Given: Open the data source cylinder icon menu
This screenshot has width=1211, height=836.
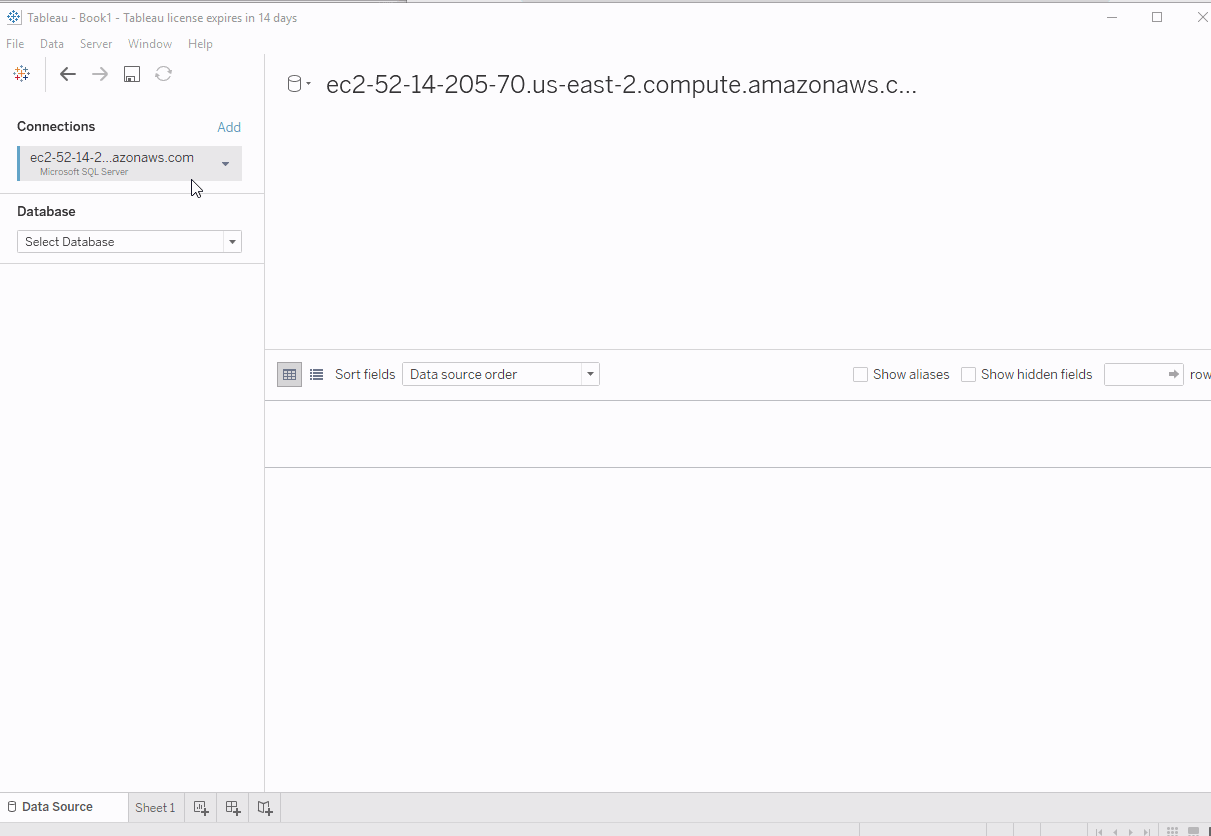Looking at the screenshot, I should pyautogui.click(x=299, y=84).
